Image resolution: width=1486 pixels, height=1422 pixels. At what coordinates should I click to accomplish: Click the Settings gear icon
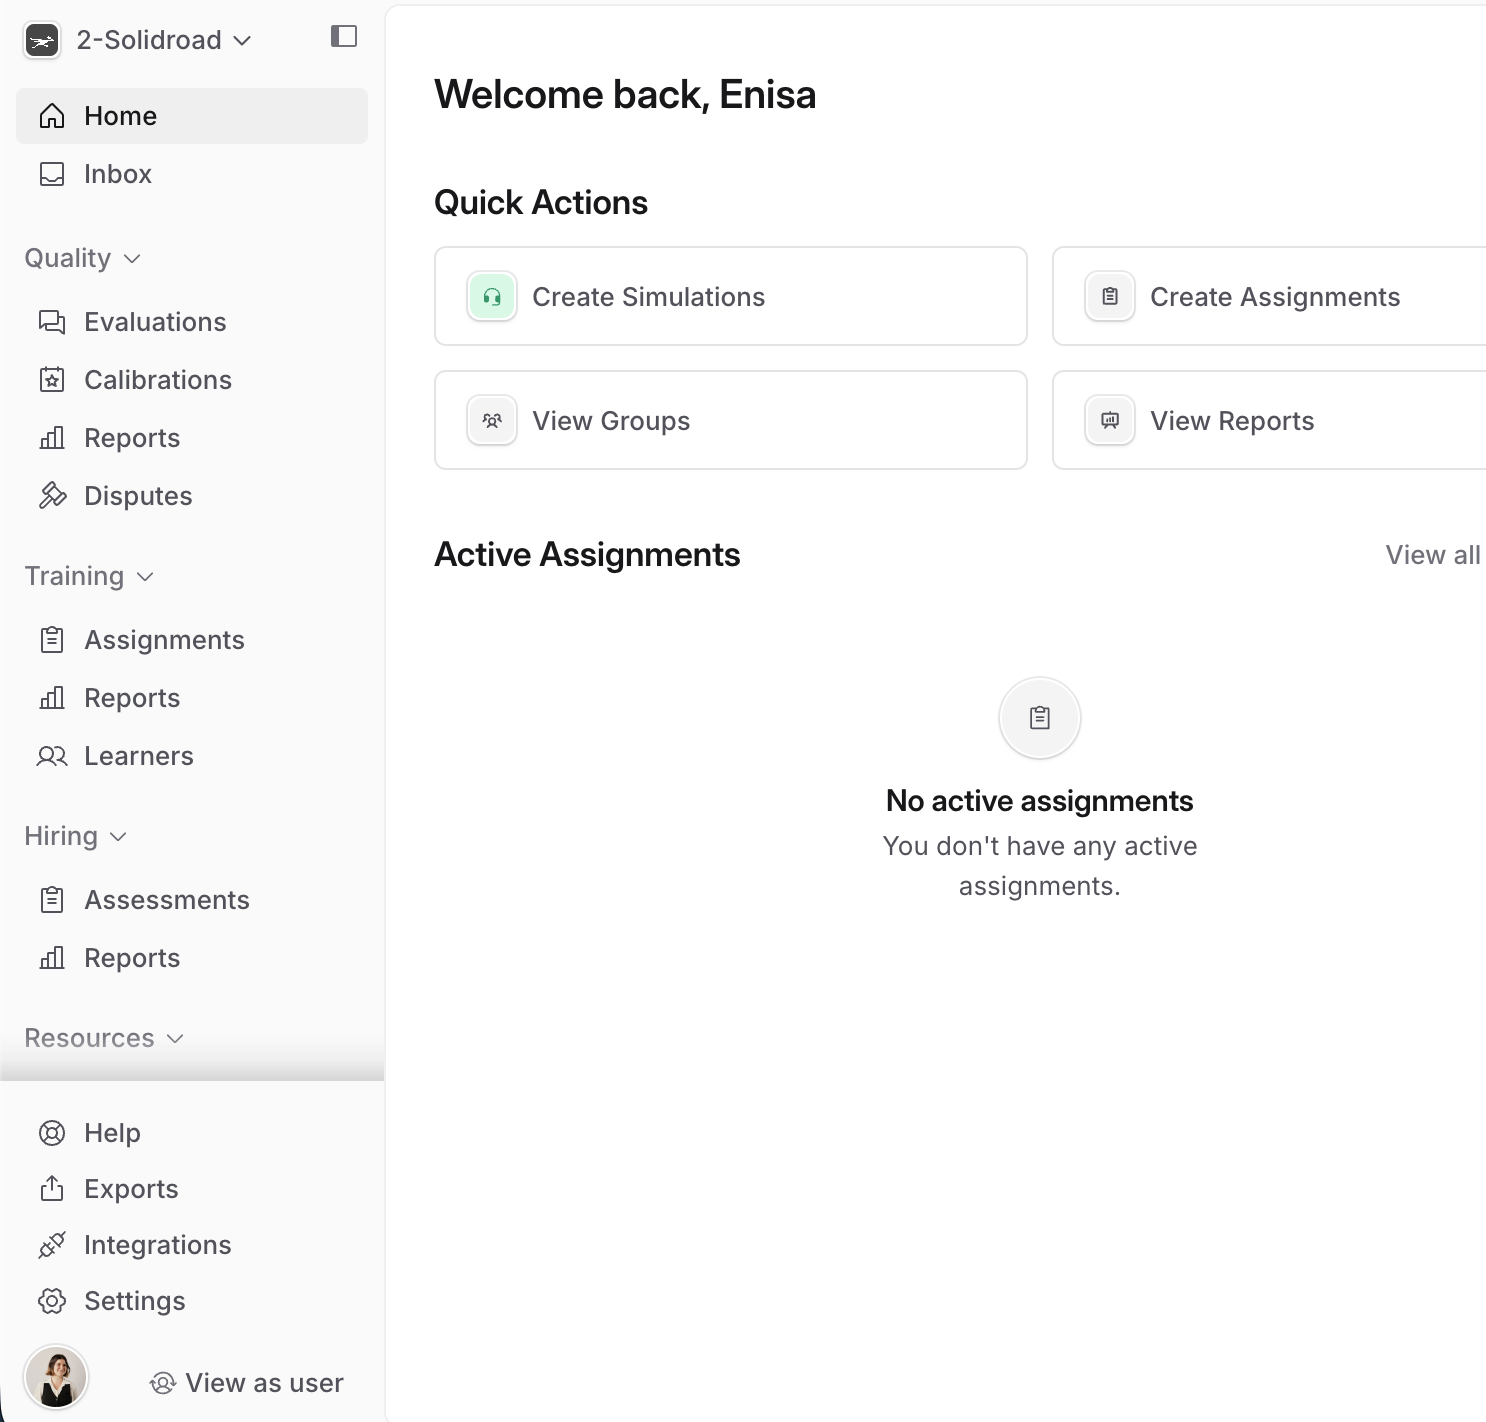52,1301
